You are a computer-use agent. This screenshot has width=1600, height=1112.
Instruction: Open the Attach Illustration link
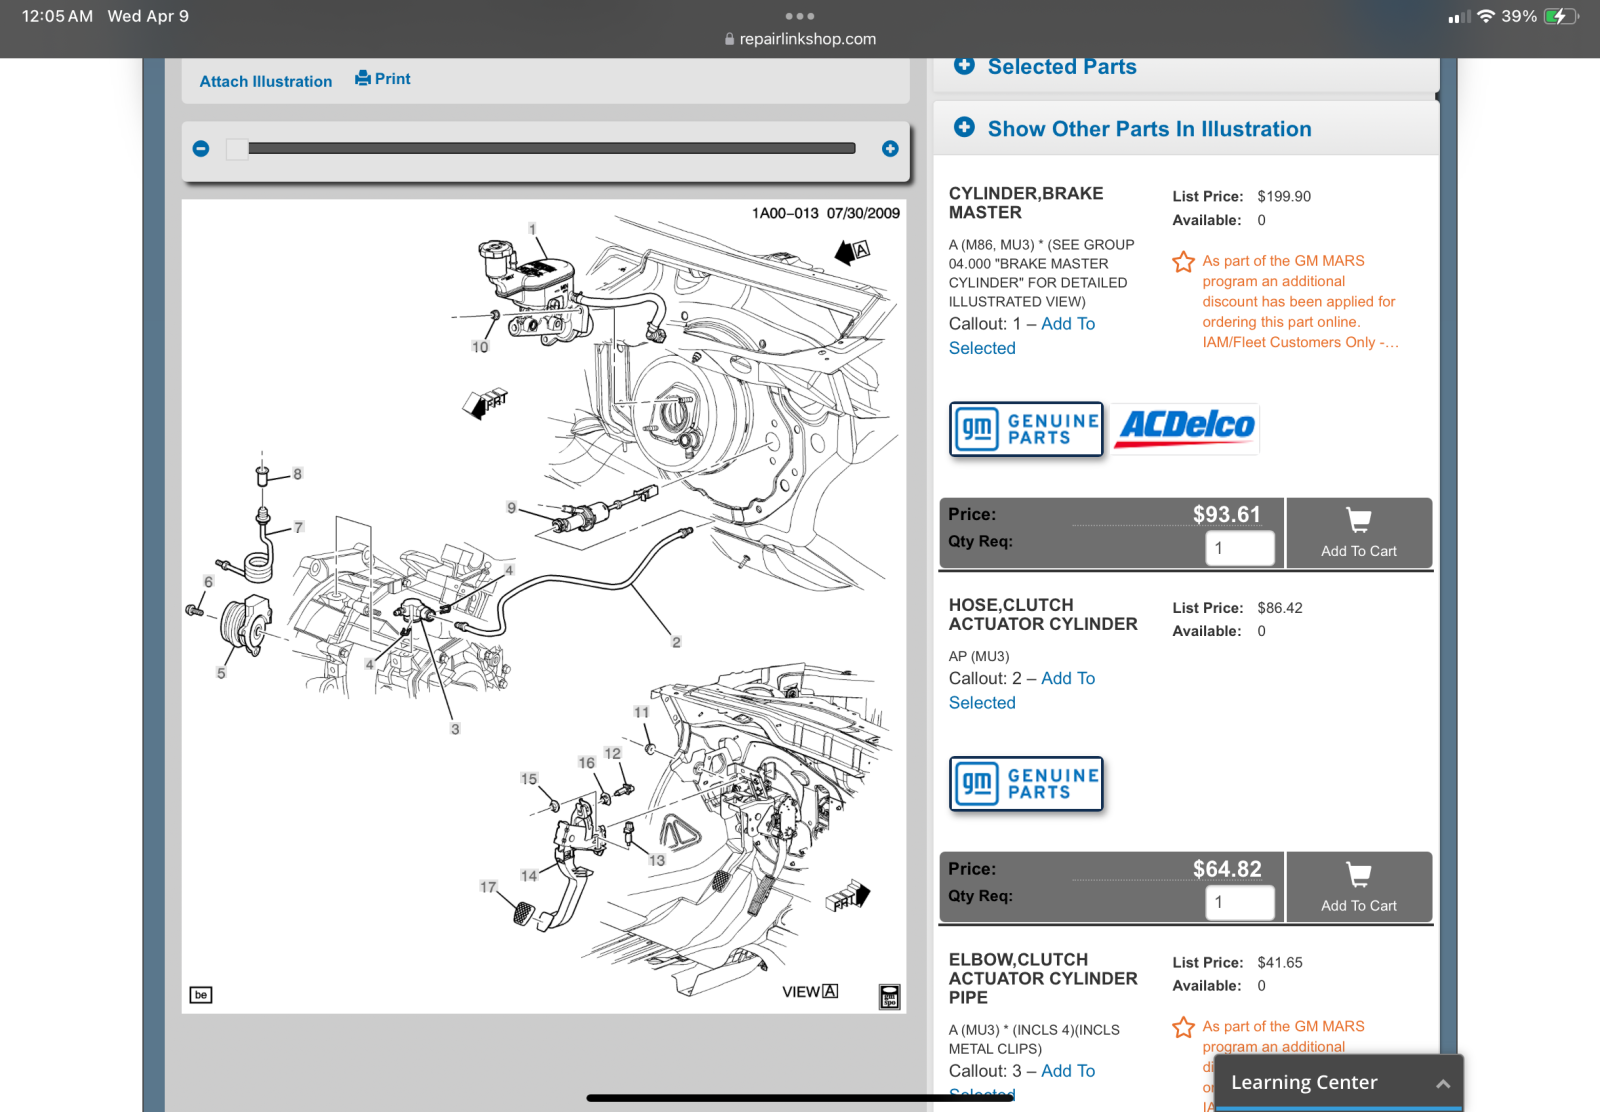coord(266,81)
